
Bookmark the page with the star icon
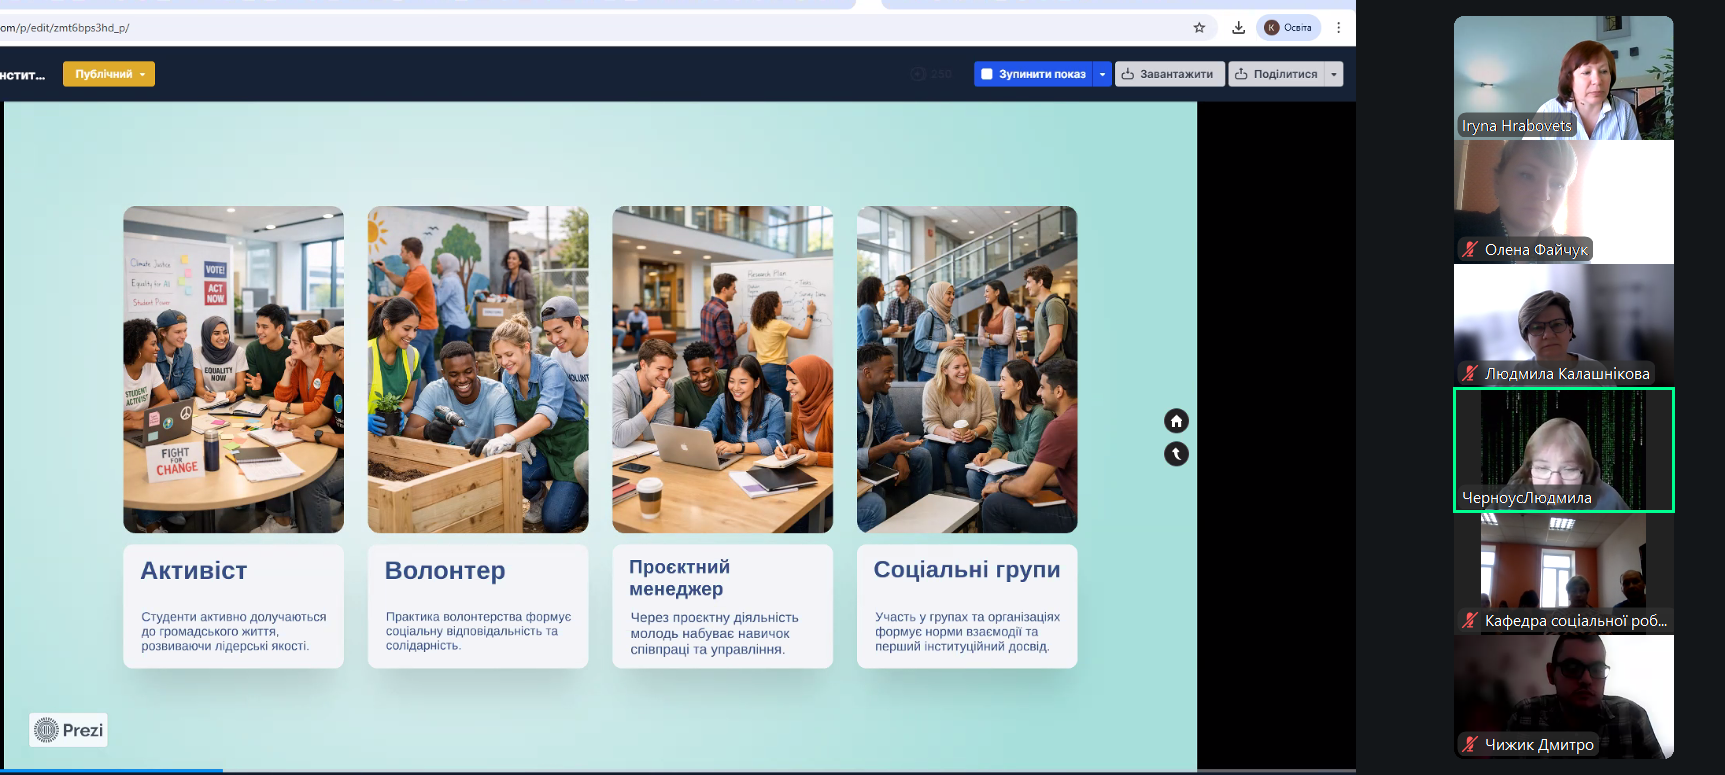point(1199,28)
